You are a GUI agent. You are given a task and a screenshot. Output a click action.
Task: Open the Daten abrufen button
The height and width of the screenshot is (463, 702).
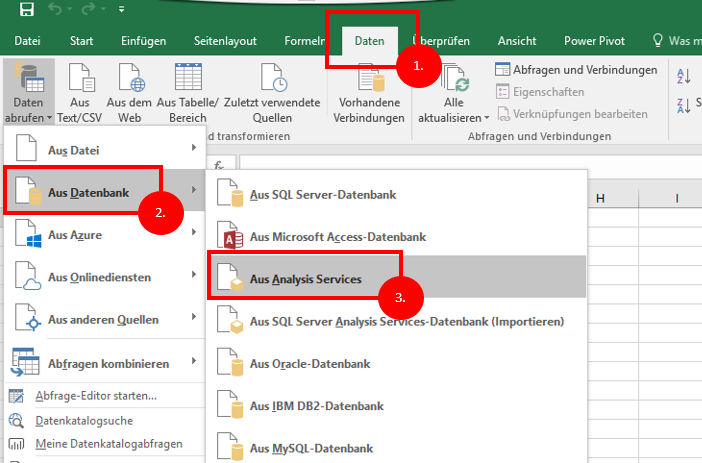point(29,93)
